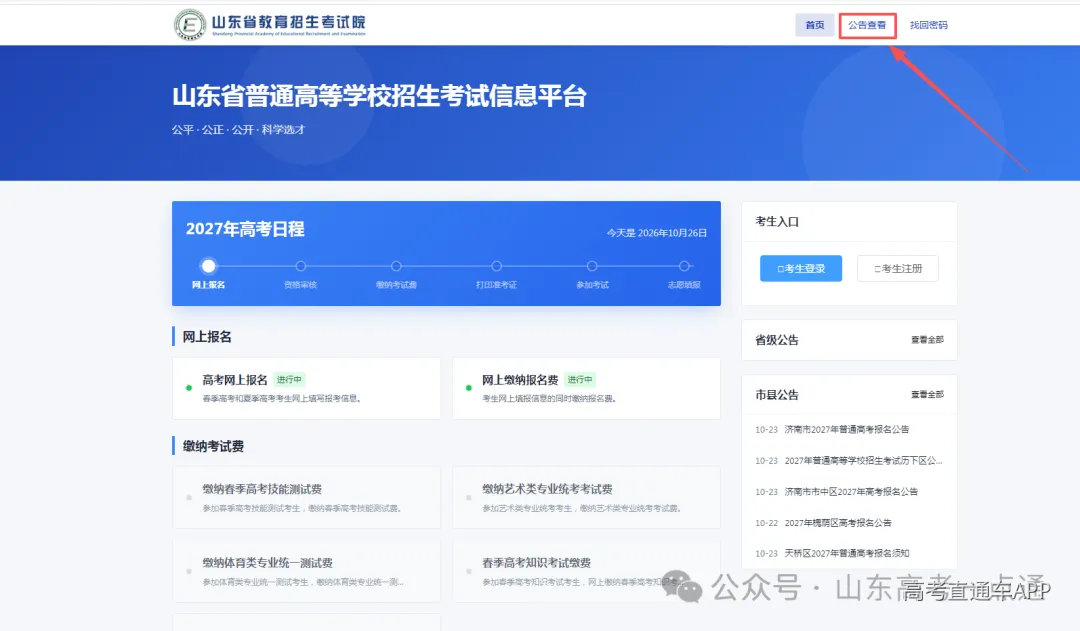This screenshot has width=1080, height=631.
Task: Click the 网上报名 section heading
Action: 207,337
